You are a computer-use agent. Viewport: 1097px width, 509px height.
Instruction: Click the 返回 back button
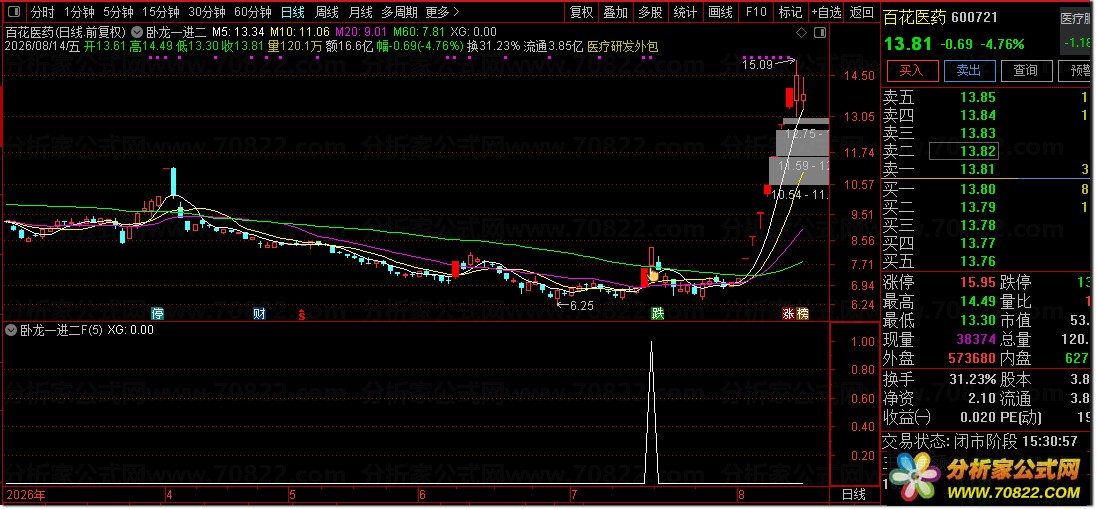(x=861, y=12)
